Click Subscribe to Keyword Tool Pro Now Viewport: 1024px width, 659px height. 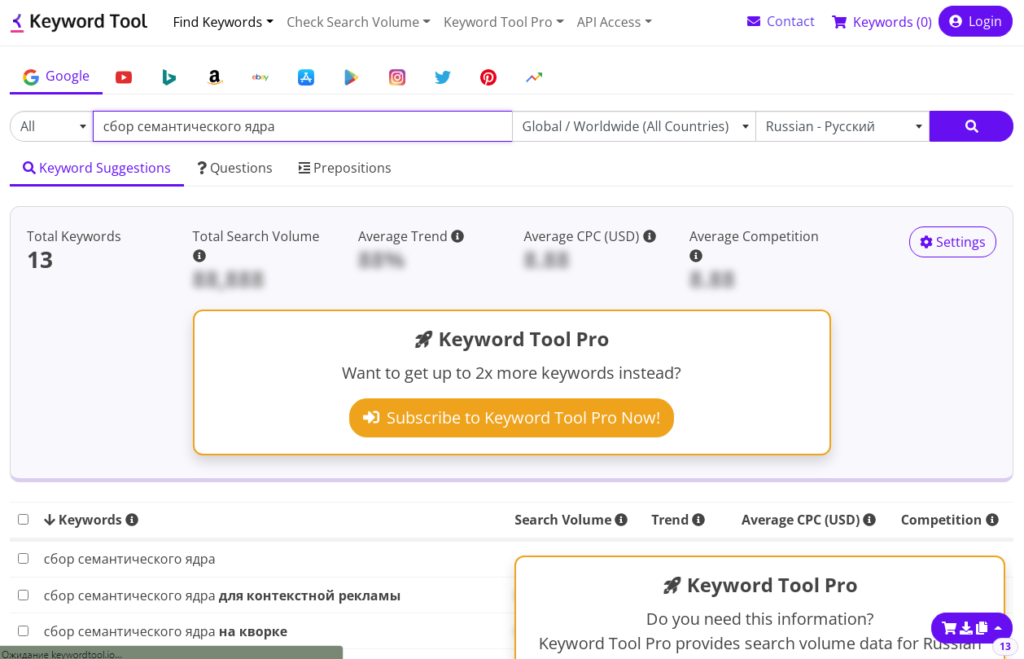click(511, 418)
